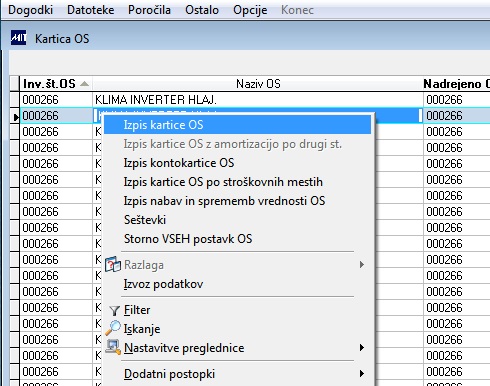490x386 pixels.
Task: Expand the Dodatni postopki submenu arrow
Action: [362, 374]
